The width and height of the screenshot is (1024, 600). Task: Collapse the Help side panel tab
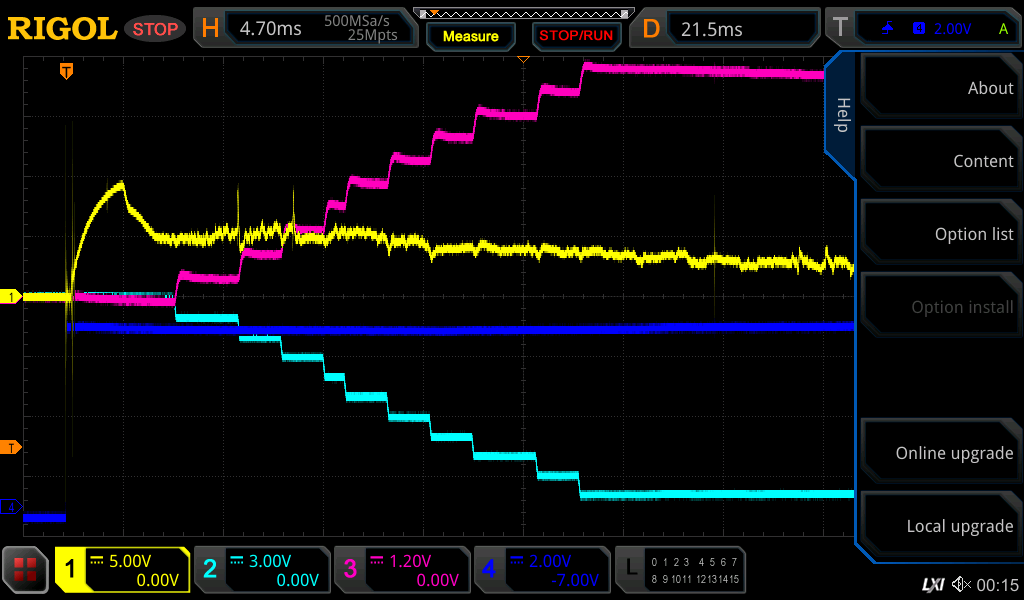coord(842,114)
